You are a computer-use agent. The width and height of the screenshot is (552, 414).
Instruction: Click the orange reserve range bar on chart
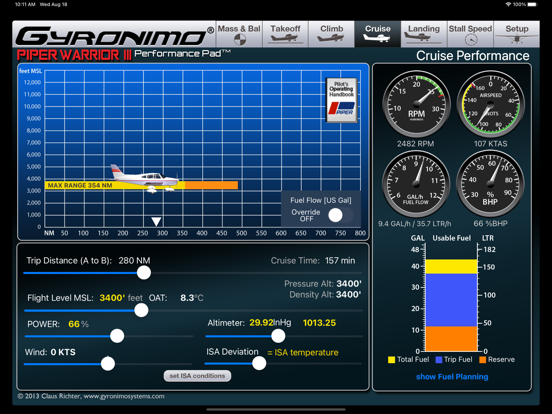211,185
